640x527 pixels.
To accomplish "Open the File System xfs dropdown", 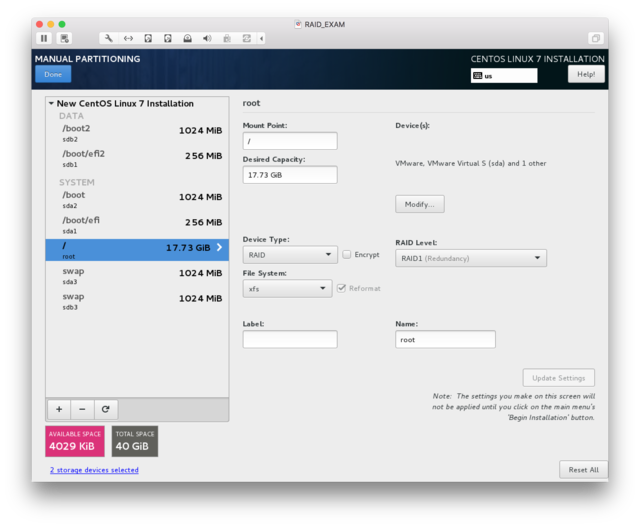I will point(287,288).
